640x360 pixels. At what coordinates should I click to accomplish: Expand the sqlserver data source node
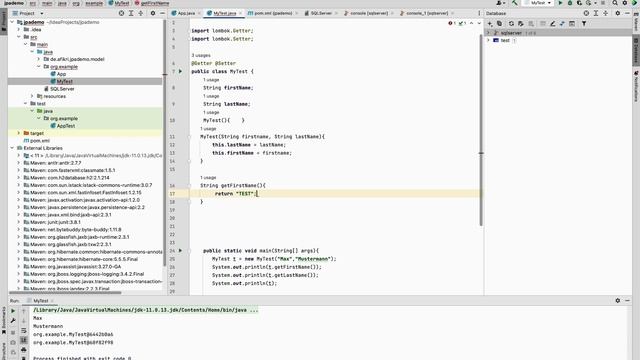488,33
